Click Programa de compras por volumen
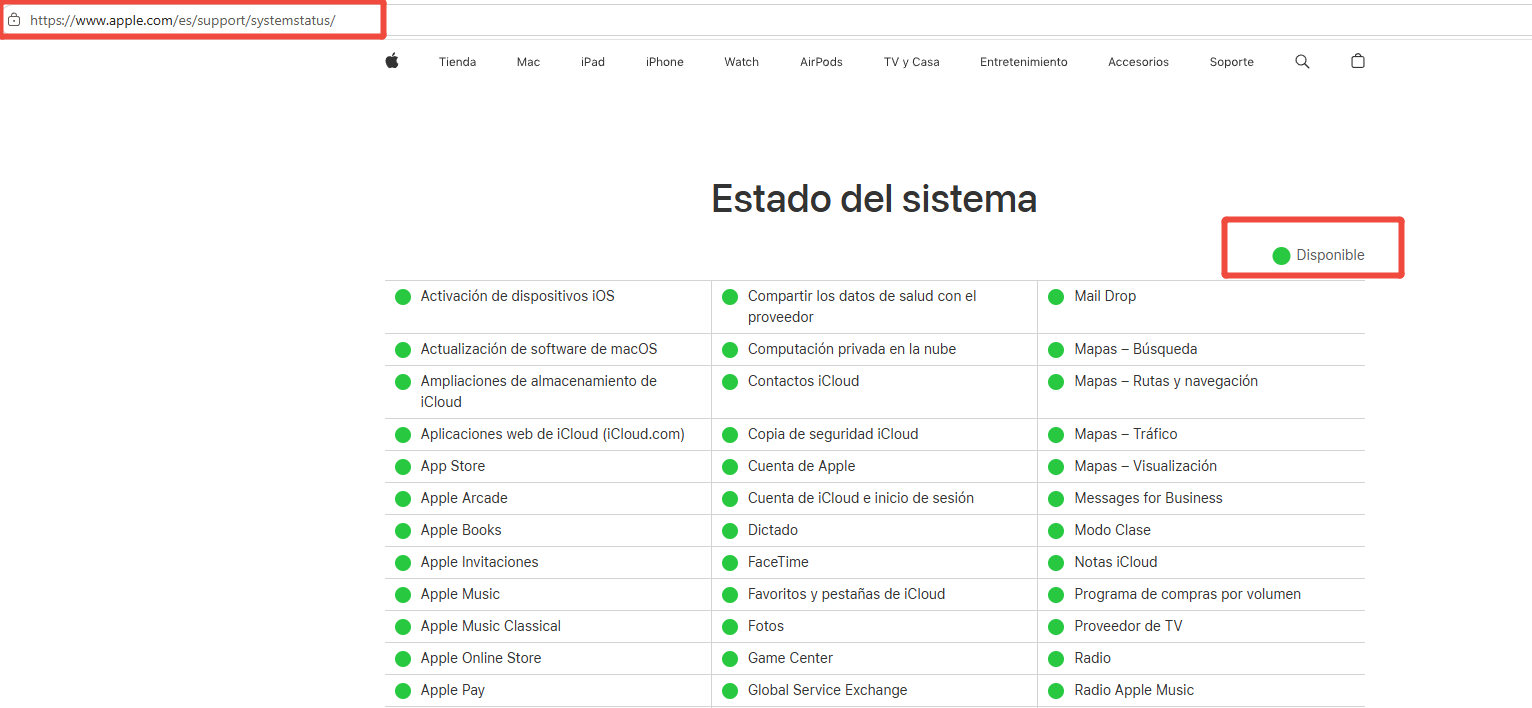The image size is (1532, 708). [x=1187, y=594]
